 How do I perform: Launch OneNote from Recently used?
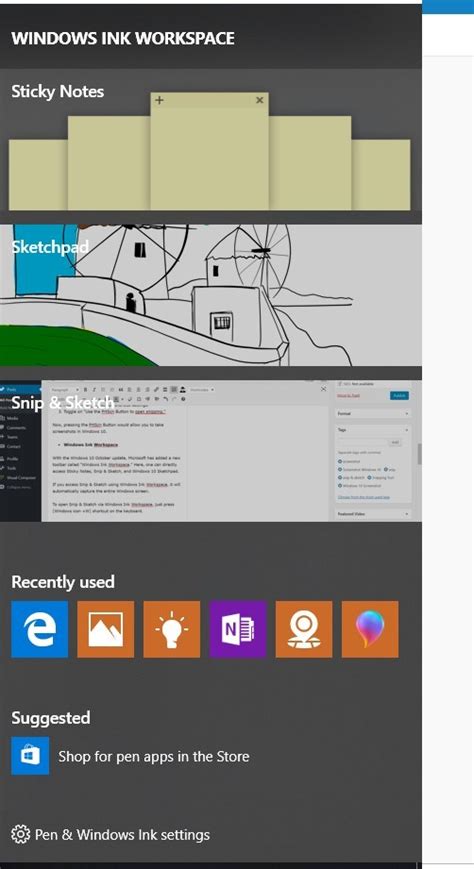(x=238, y=629)
